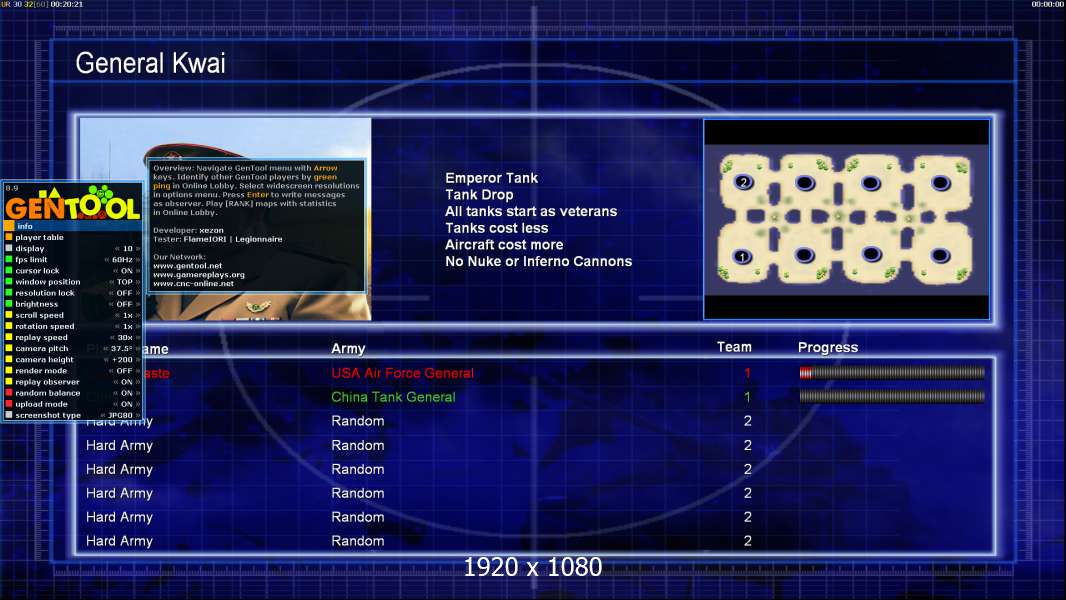
Task: Toggle resolution lock OFF value
Action: click(124, 293)
